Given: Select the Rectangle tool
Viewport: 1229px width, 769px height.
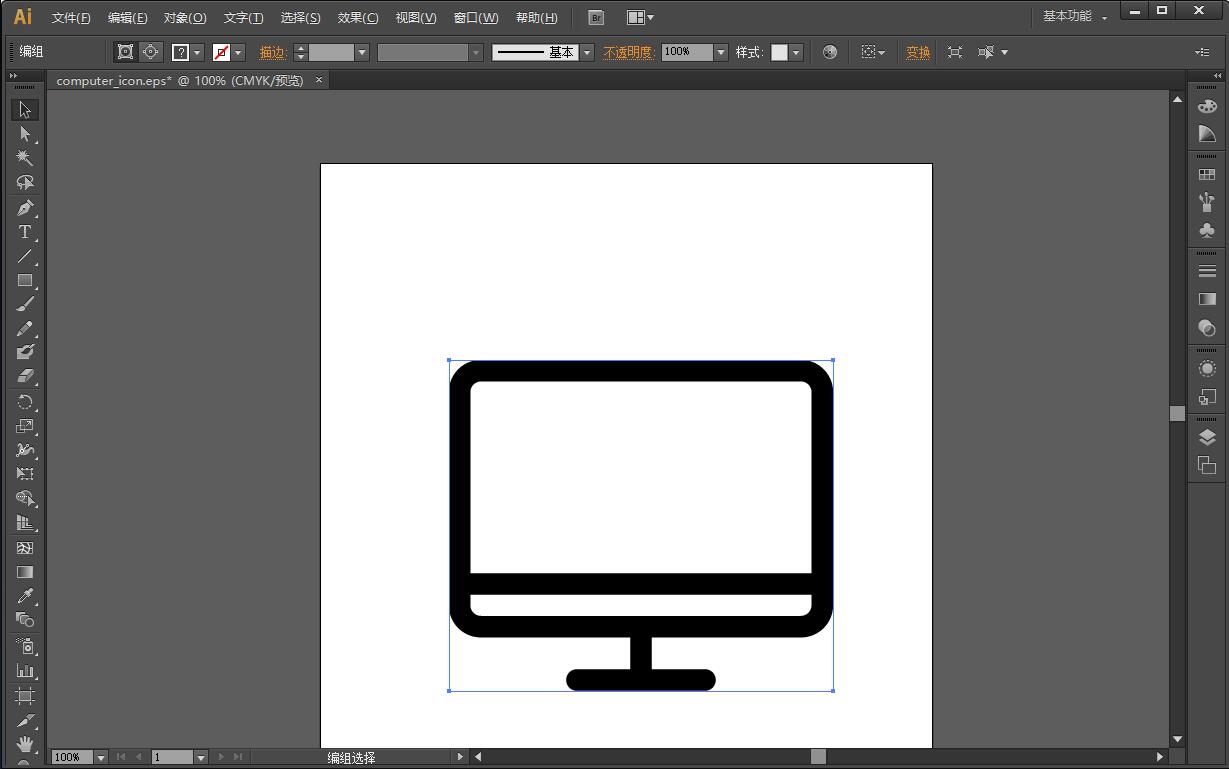Looking at the screenshot, I should (x=25, y=281).
